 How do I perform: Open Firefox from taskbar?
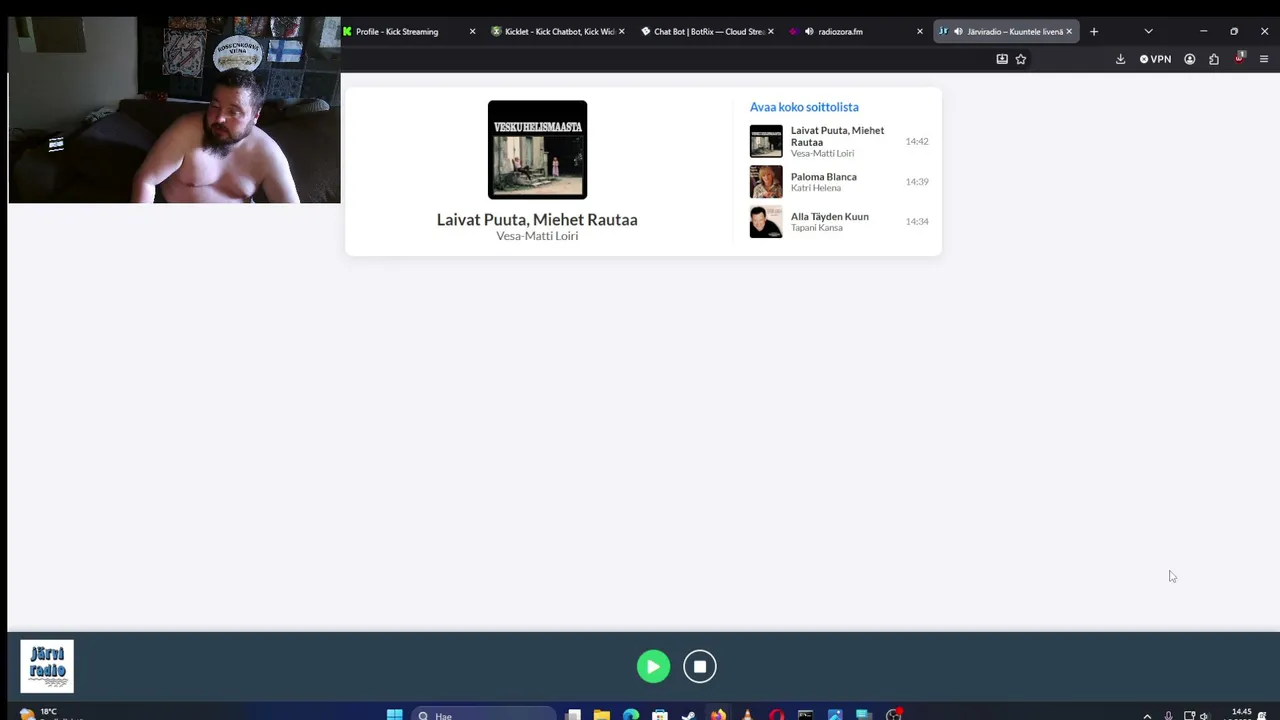[x=718, y=715]
